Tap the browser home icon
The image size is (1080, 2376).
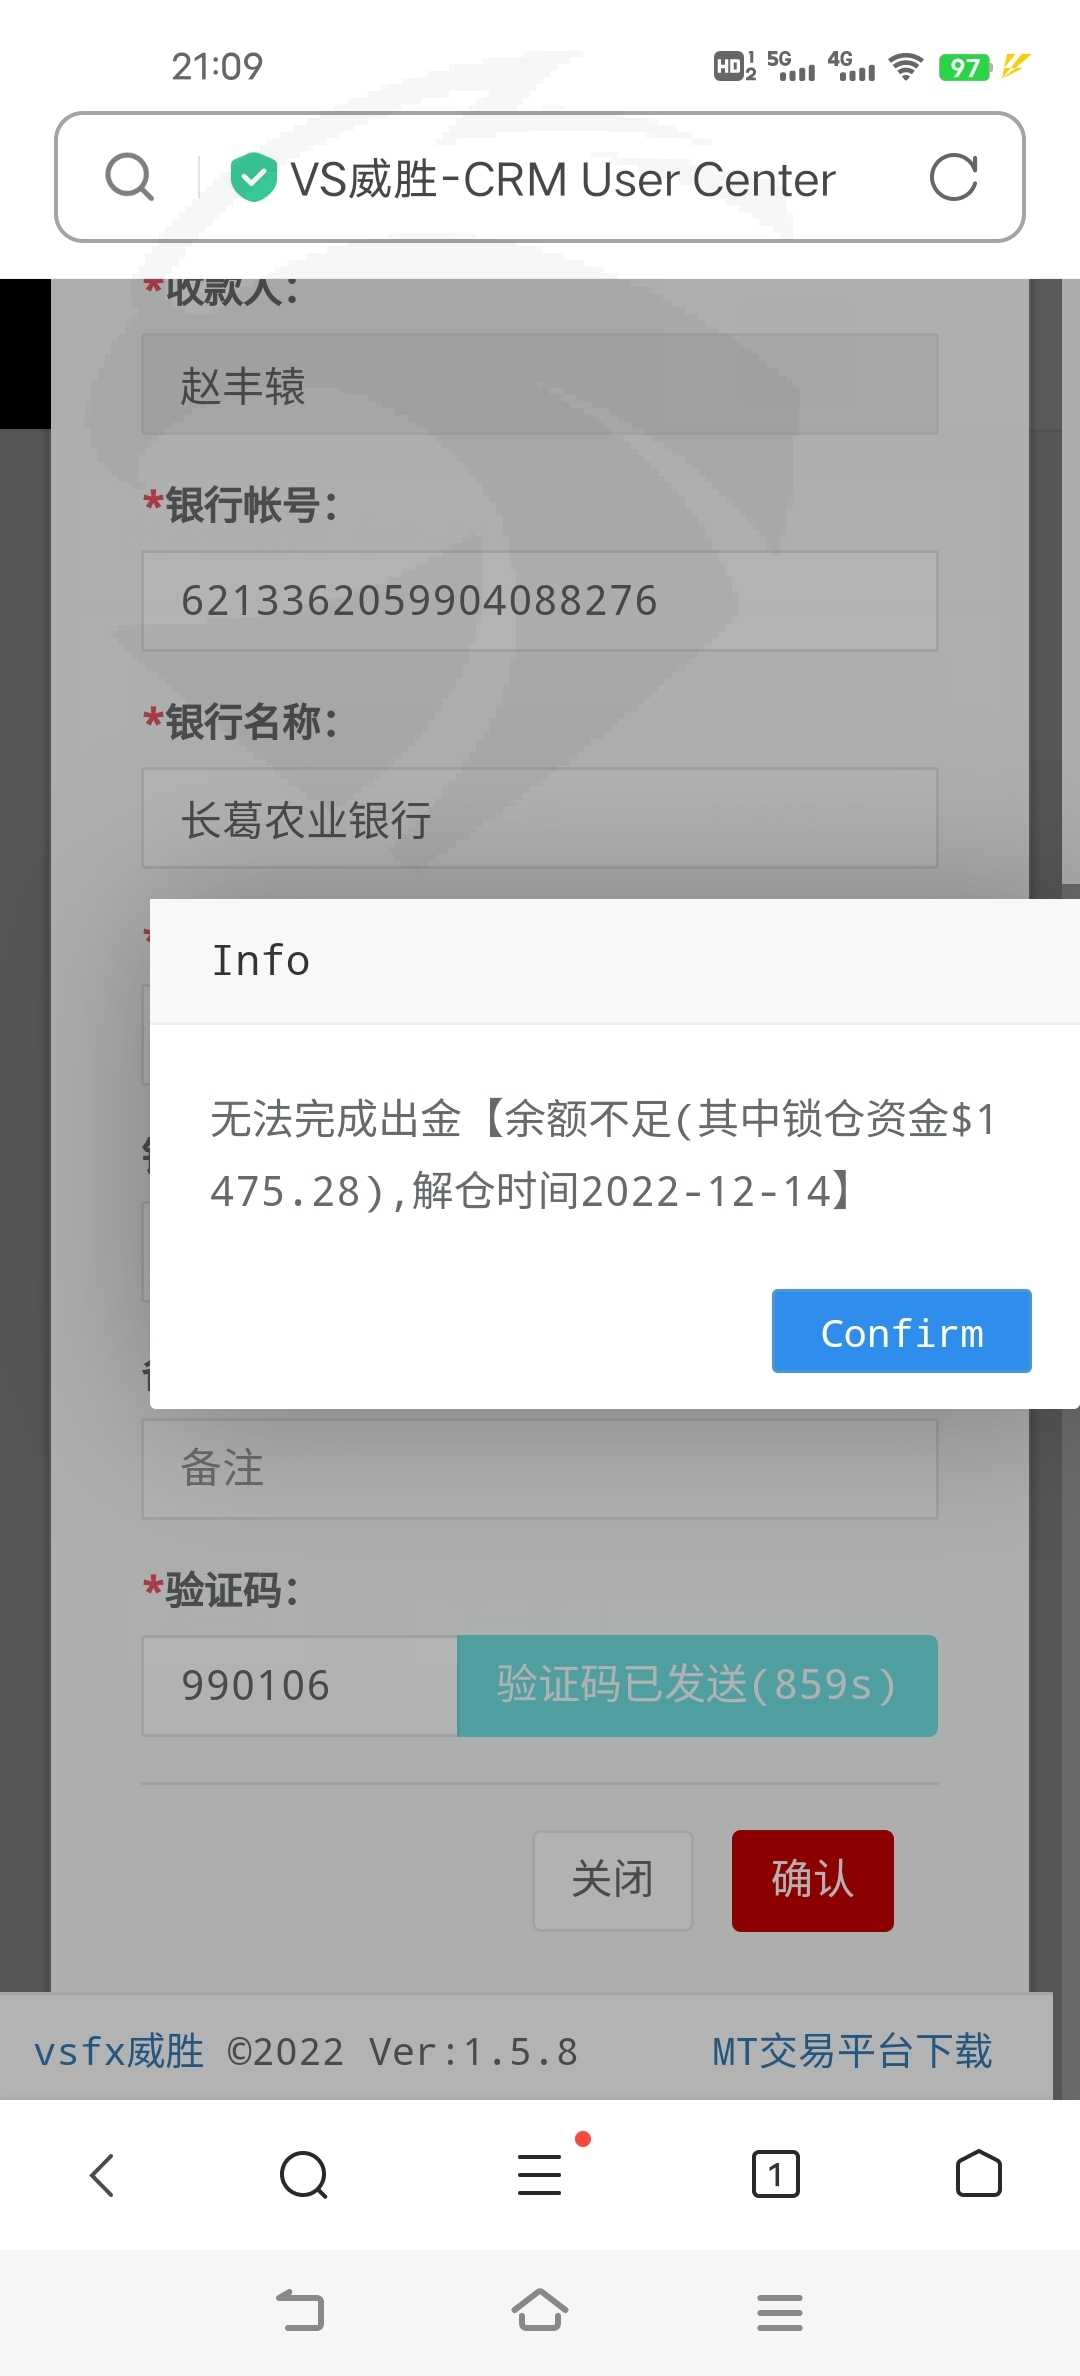979,2174
